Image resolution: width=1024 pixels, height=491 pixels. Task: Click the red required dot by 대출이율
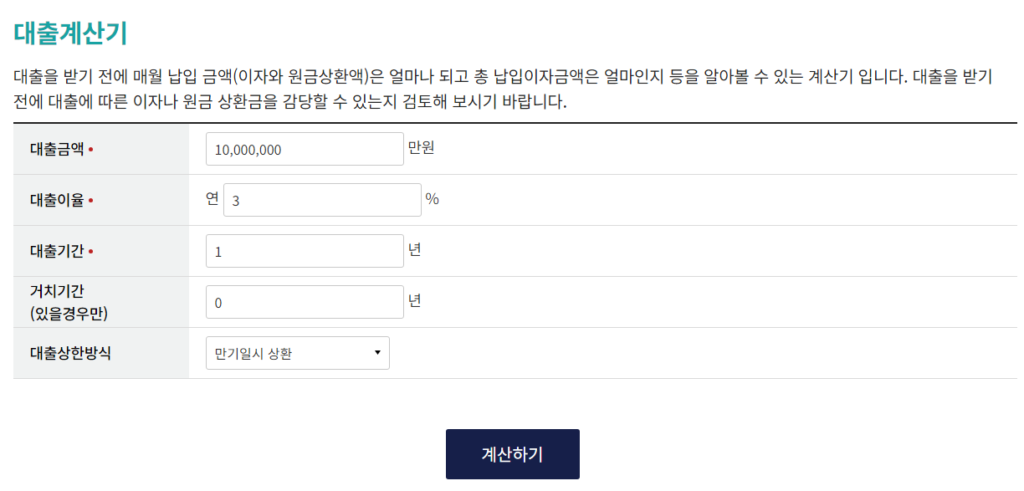pos(91,200)
